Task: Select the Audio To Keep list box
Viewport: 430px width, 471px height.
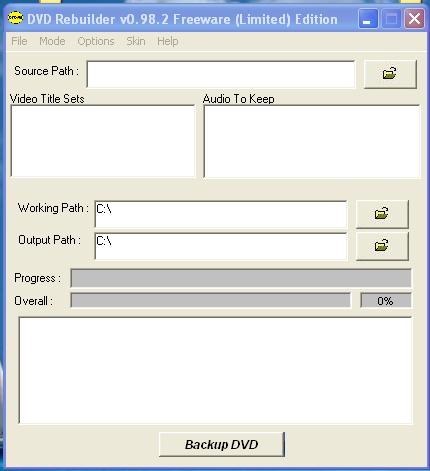Action: (x=312, y=142)
